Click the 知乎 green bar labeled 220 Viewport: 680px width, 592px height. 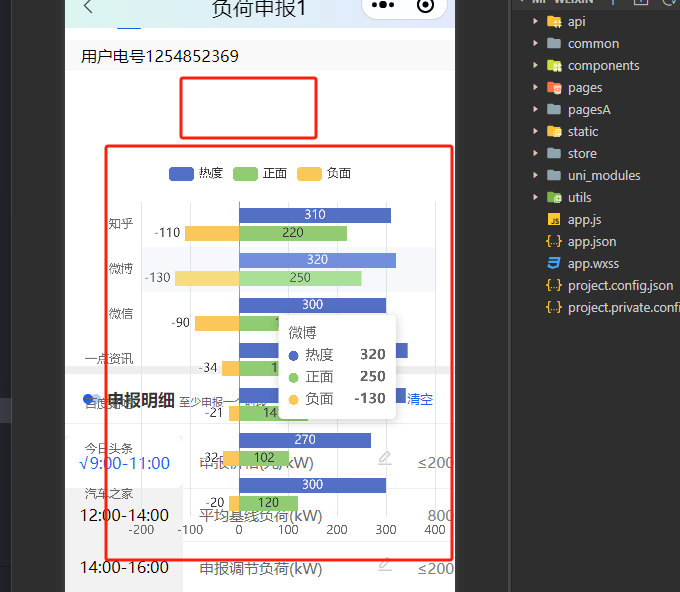pos(293,233)
